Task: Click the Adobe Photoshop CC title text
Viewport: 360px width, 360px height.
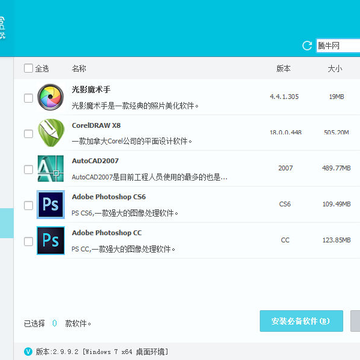Action: click(107, 233)
